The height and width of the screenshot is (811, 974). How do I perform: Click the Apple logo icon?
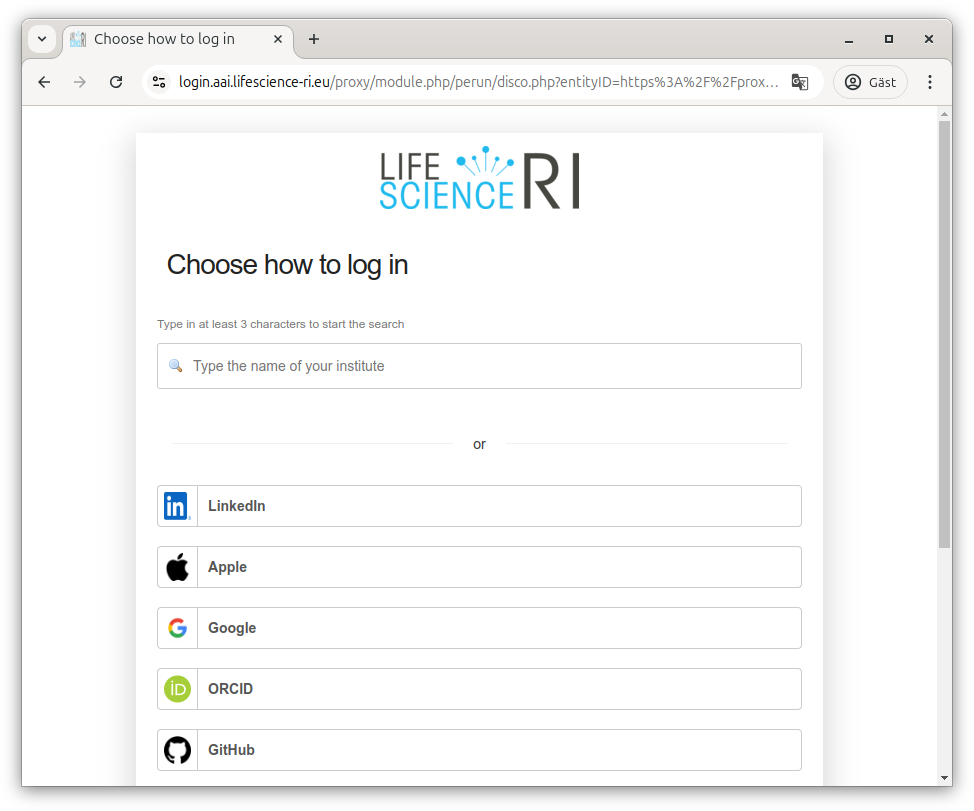[x=177, y=567]
